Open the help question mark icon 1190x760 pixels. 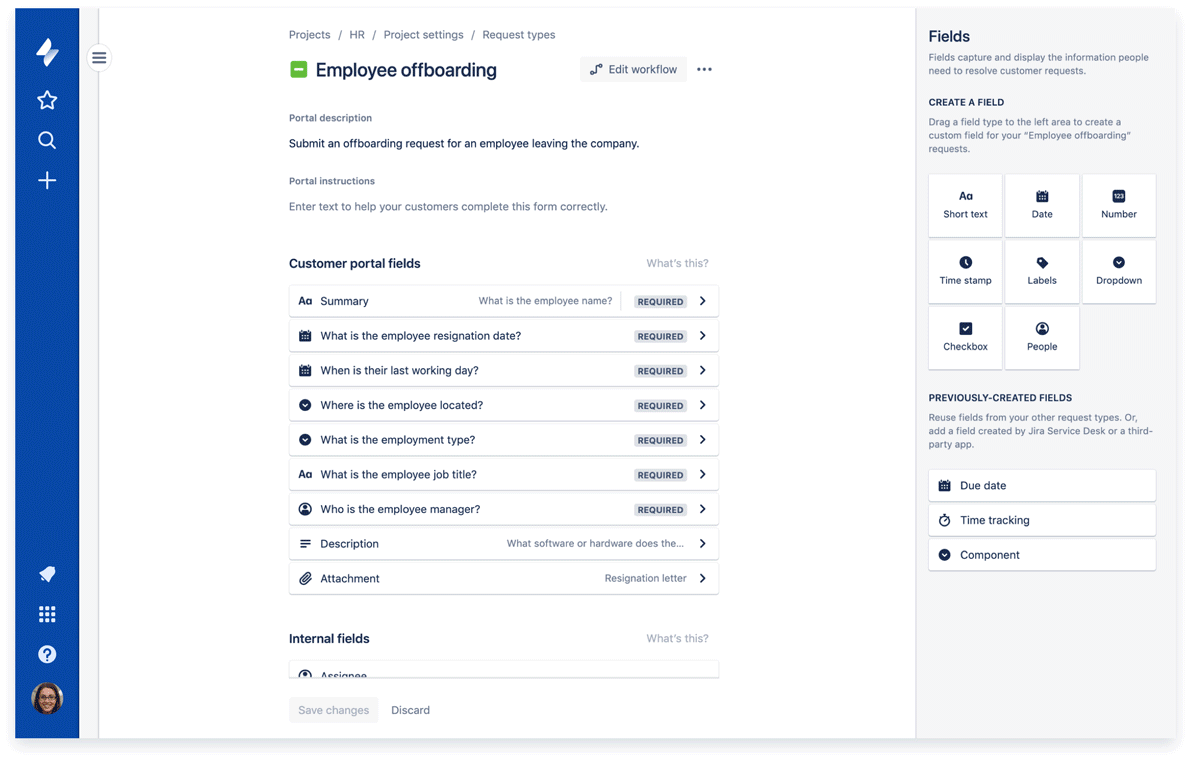pos(46,654)
